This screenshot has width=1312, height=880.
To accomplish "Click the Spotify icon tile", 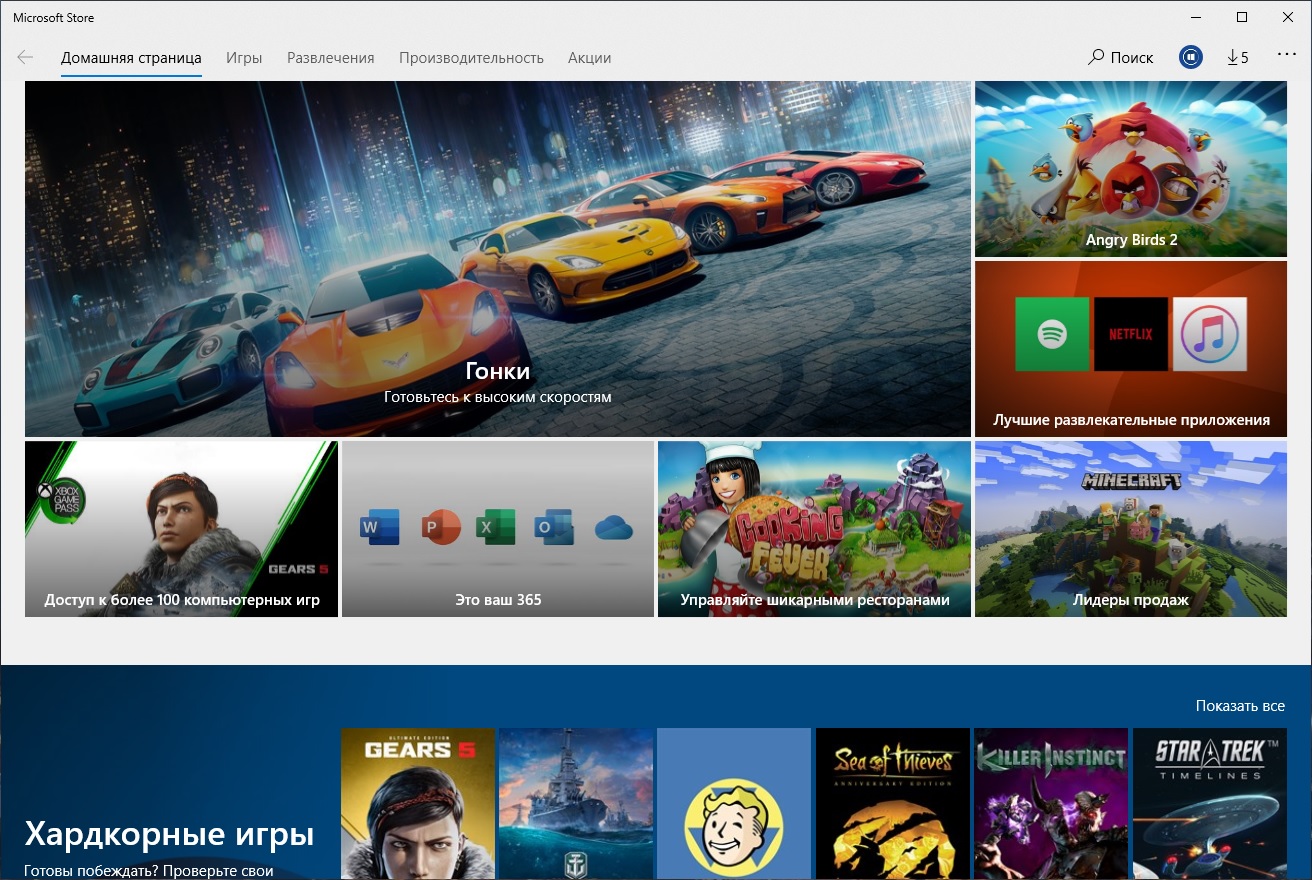I will click(1052, 334).
